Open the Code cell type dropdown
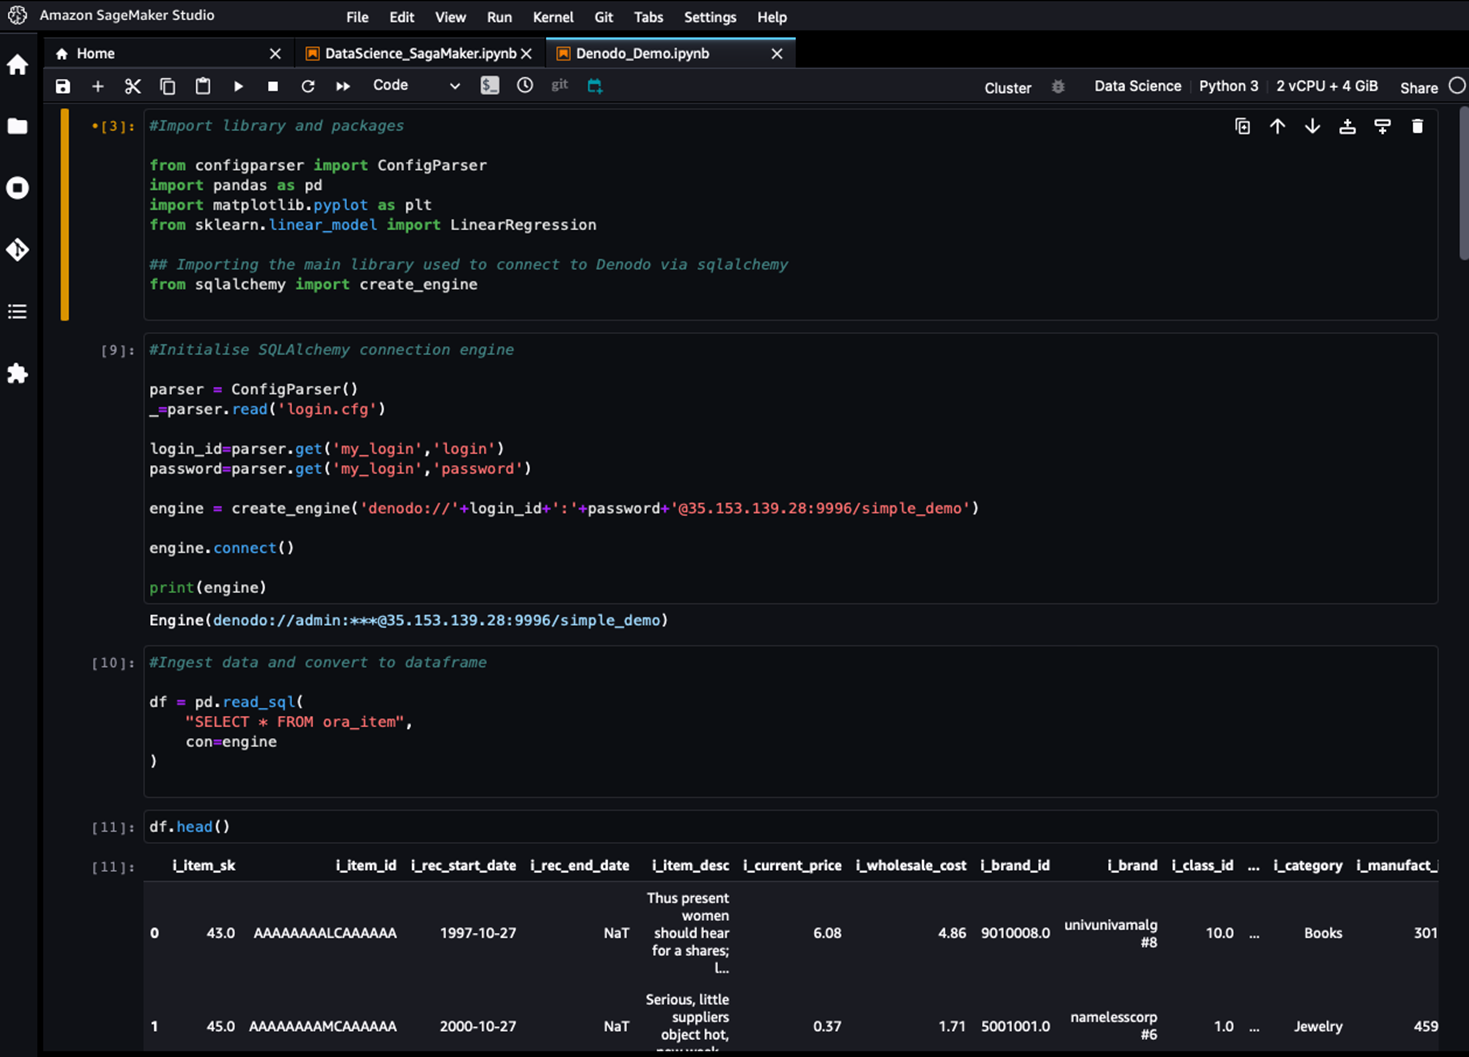1469x1057 pixels. 416,86
